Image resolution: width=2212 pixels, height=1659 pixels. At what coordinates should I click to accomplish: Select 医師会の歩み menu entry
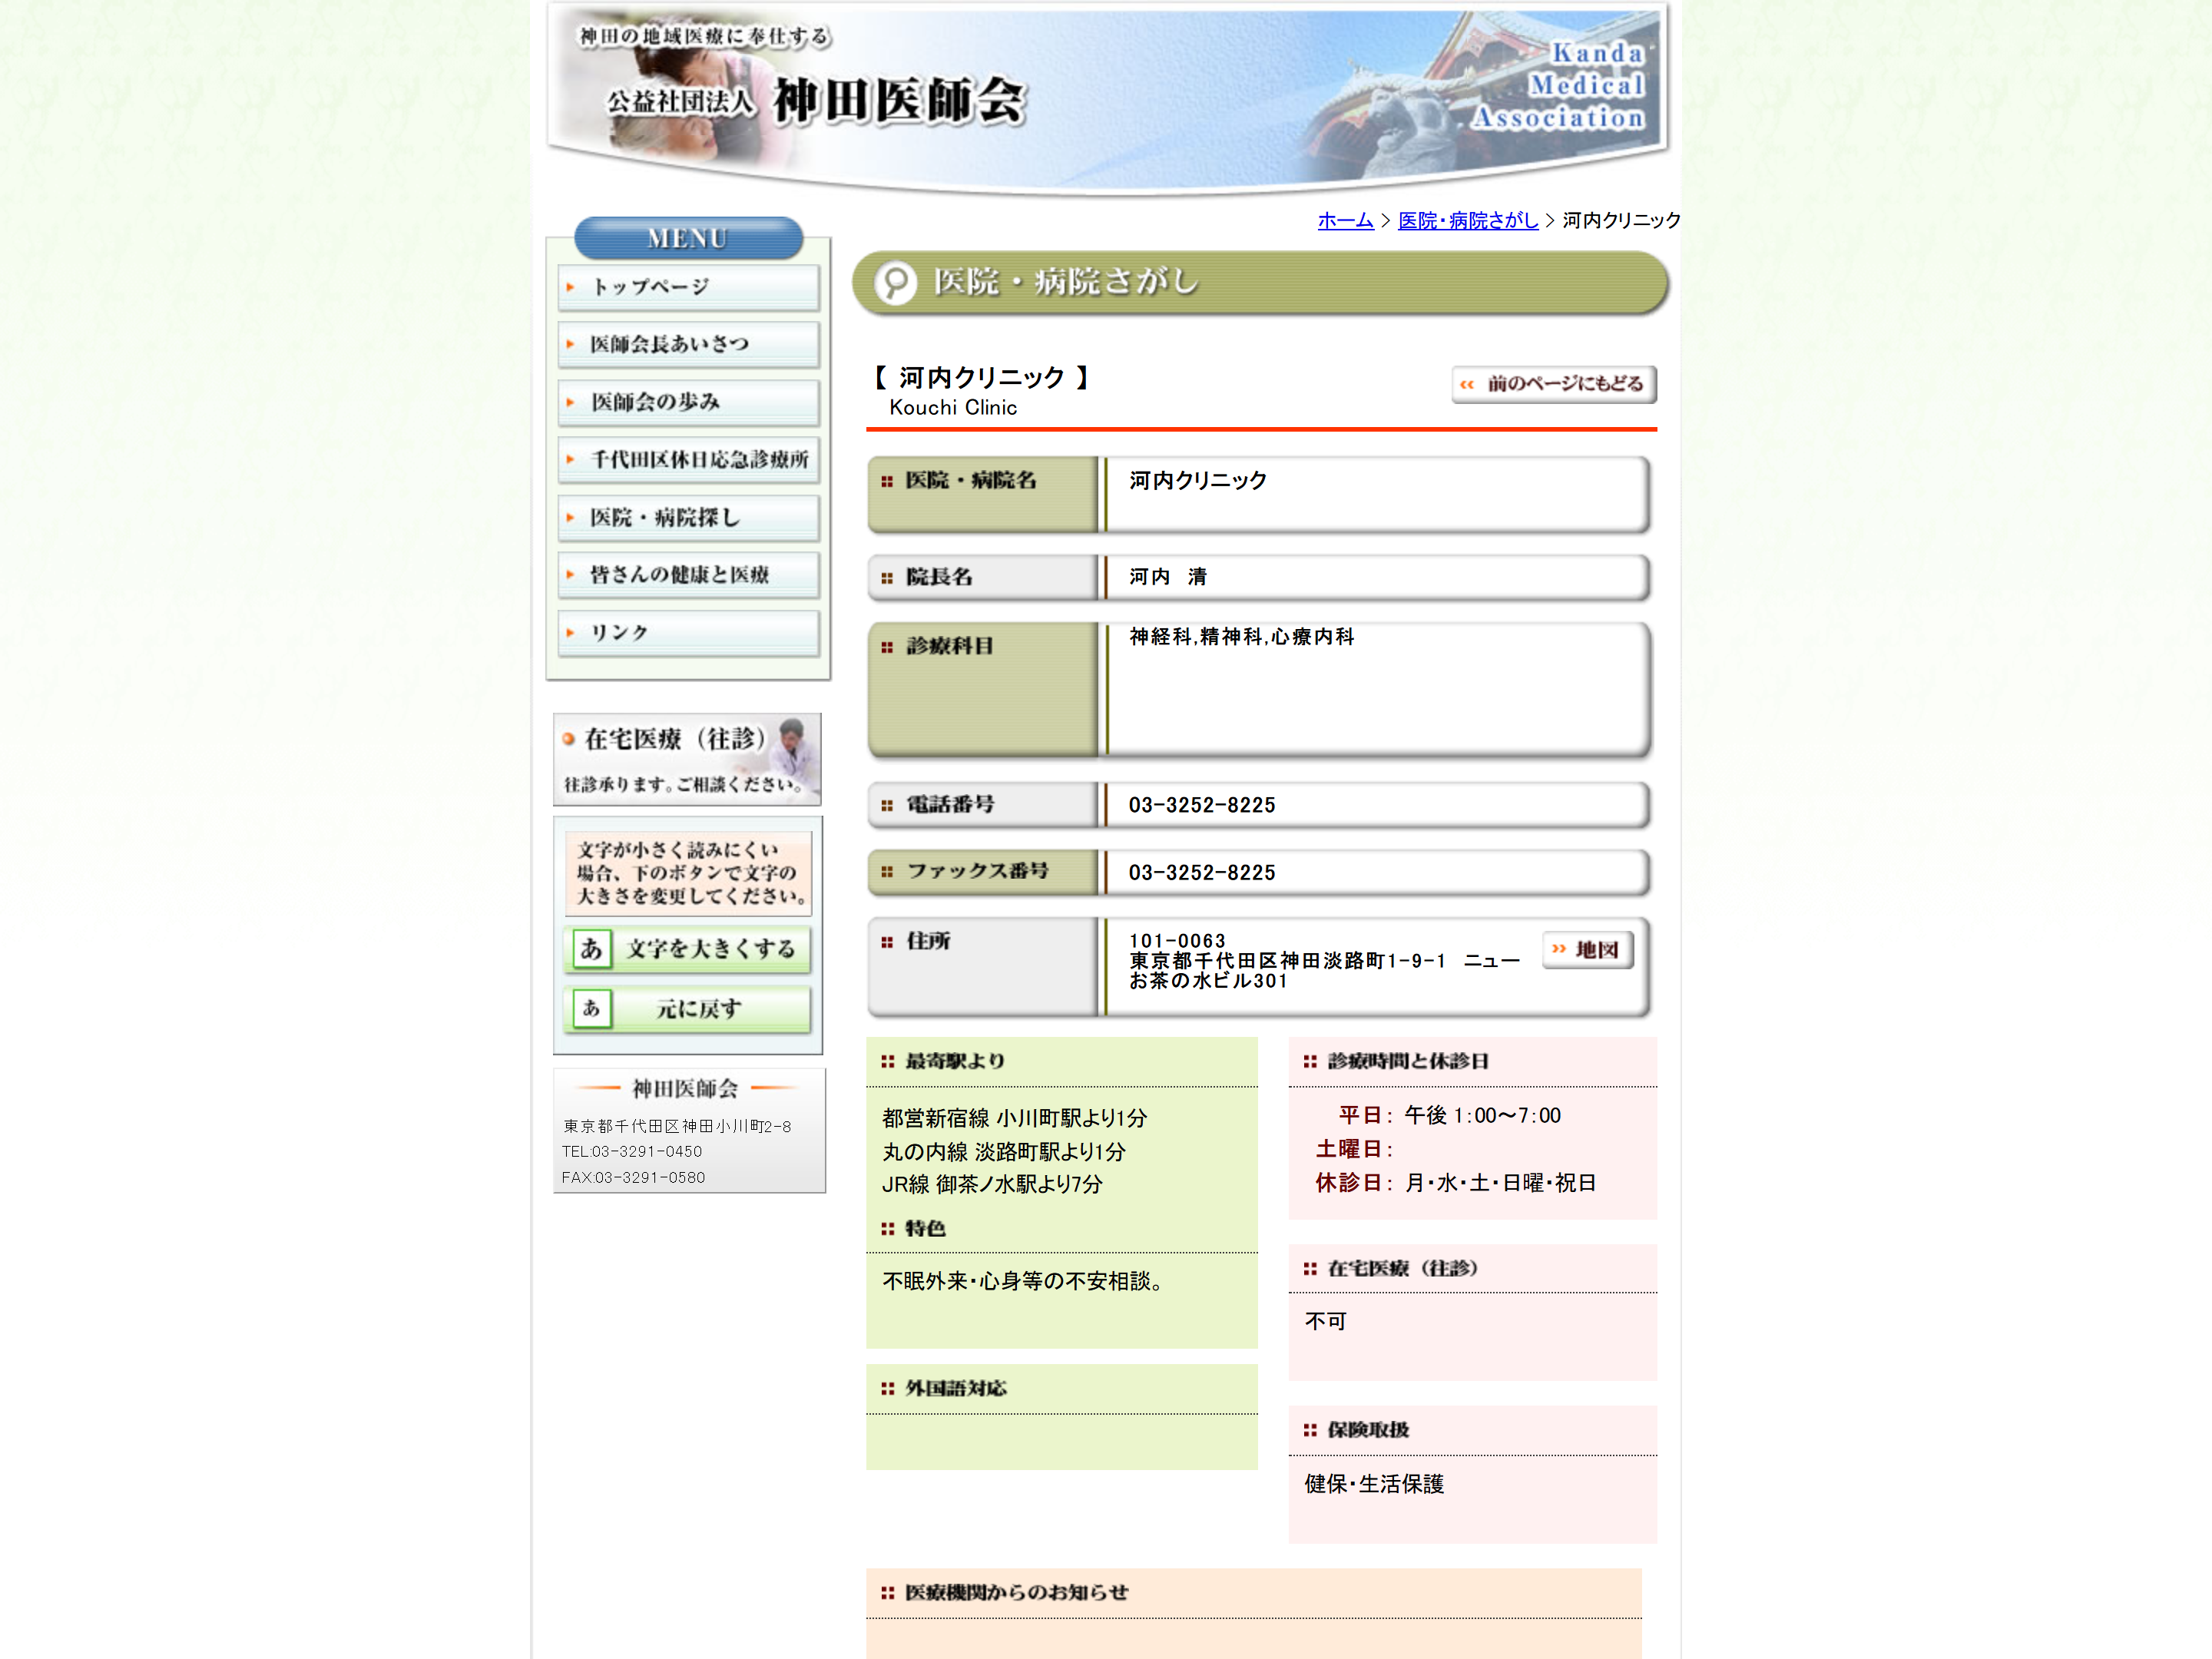tap(688, 402)
